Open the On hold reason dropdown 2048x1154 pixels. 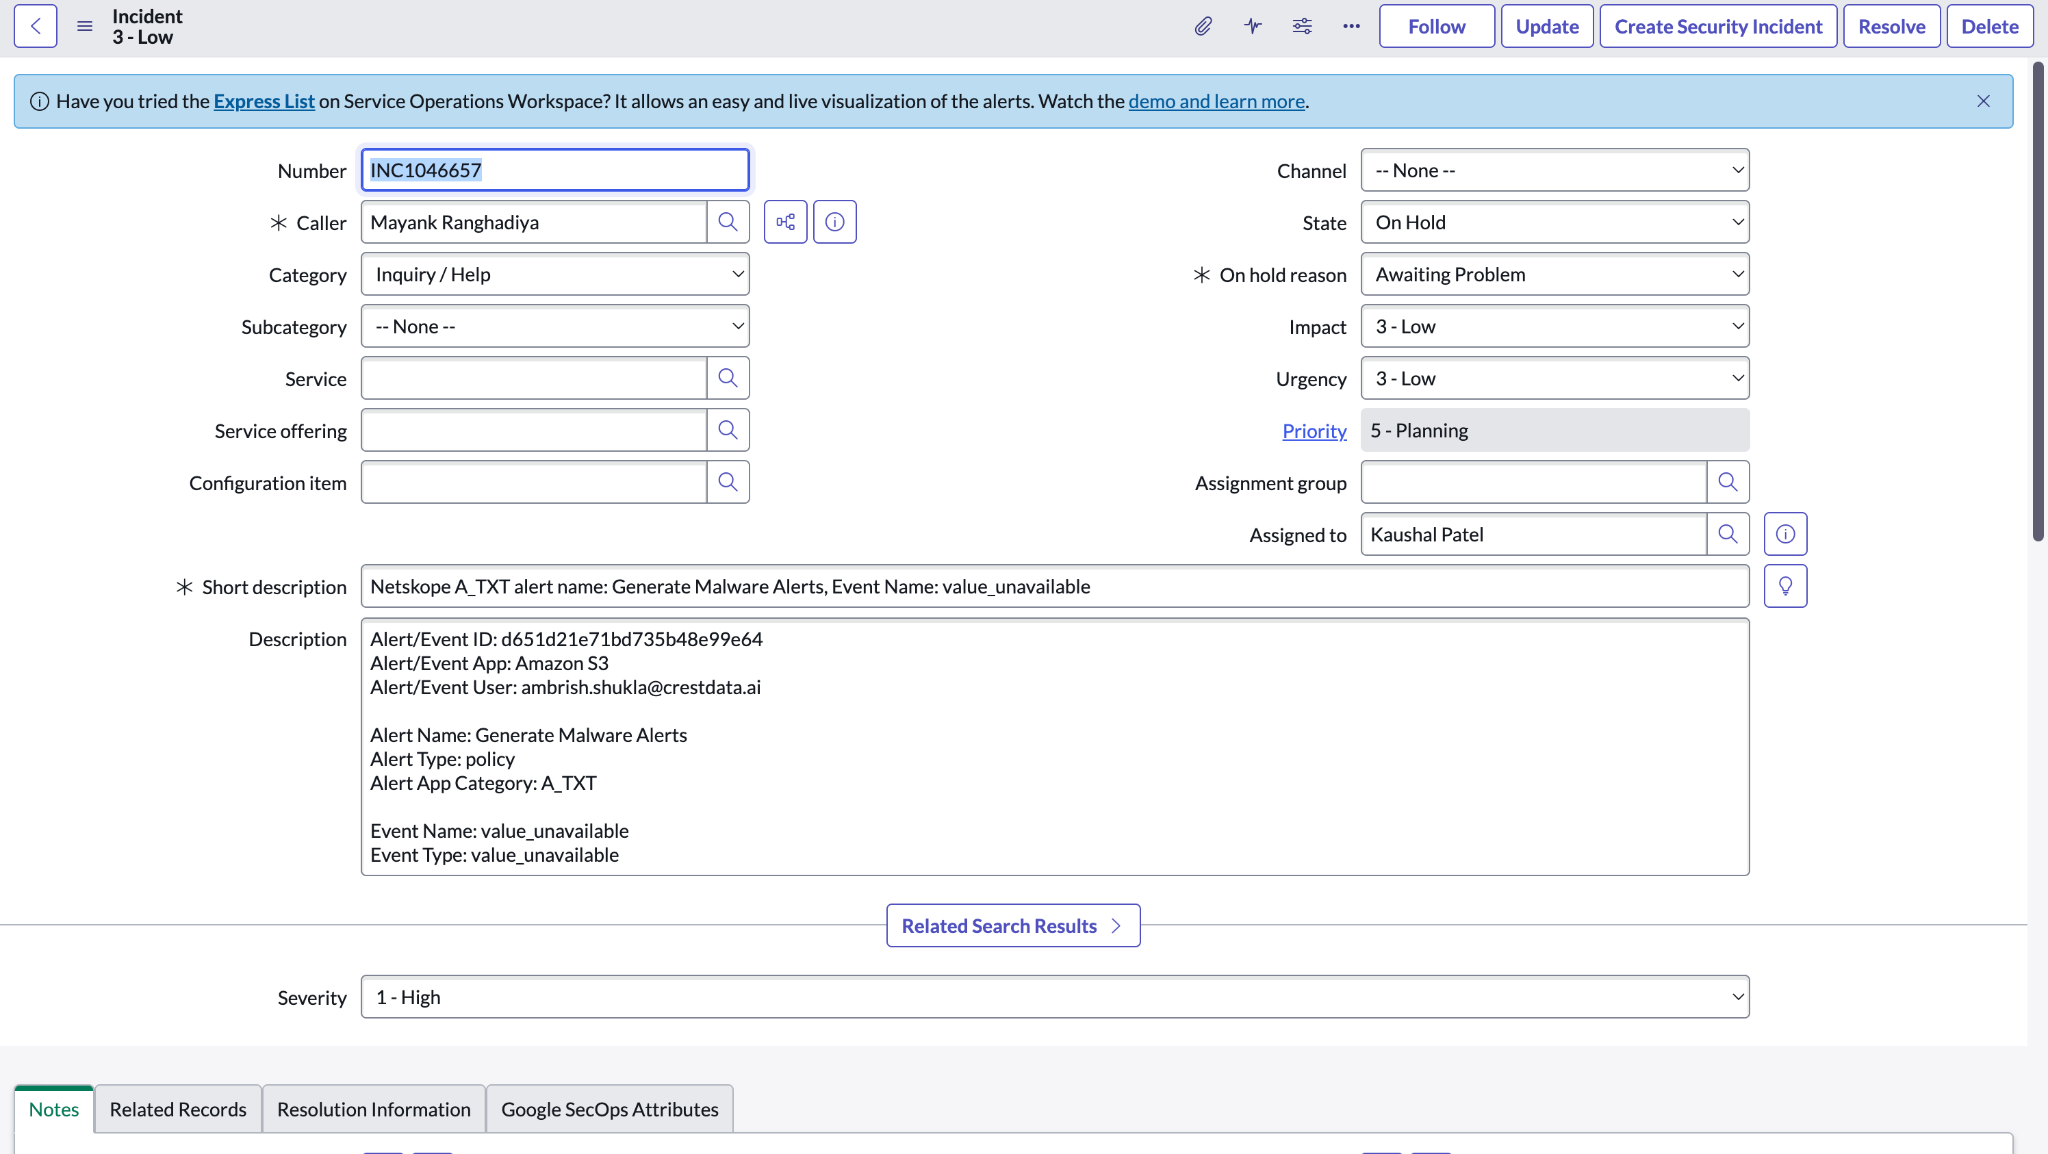click(1555, 274)
